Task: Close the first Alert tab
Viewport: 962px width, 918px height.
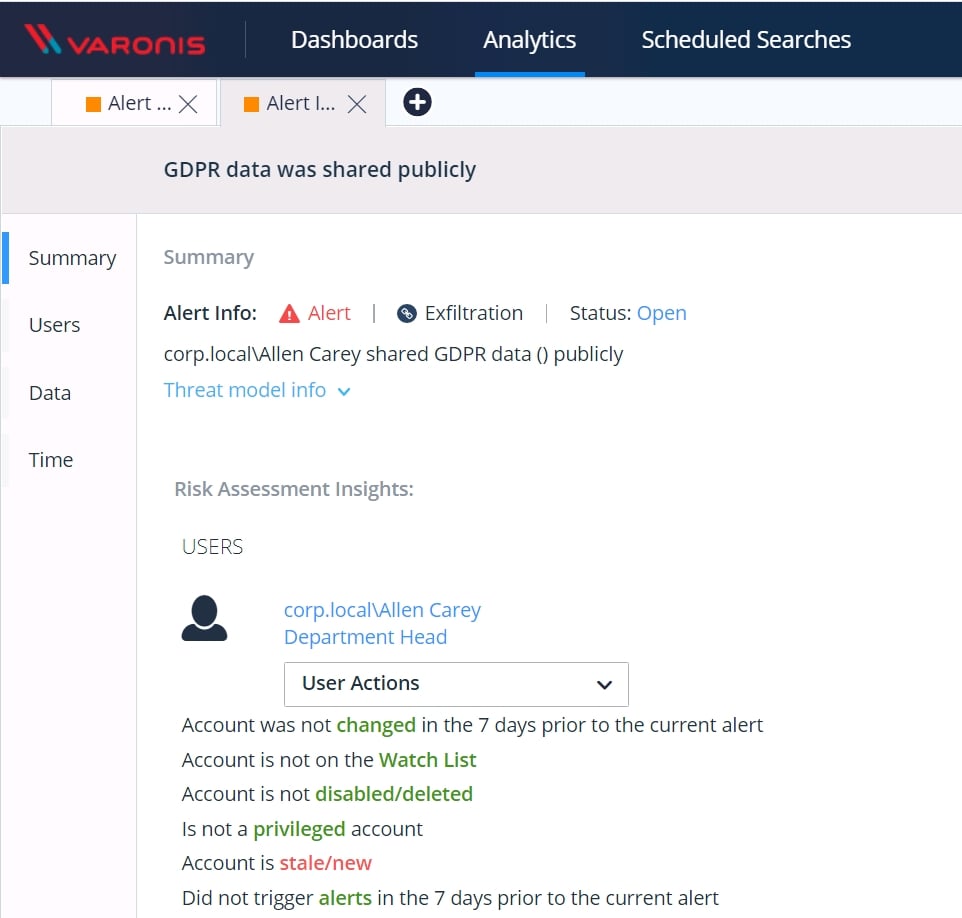Action: (x=188, y=104)
